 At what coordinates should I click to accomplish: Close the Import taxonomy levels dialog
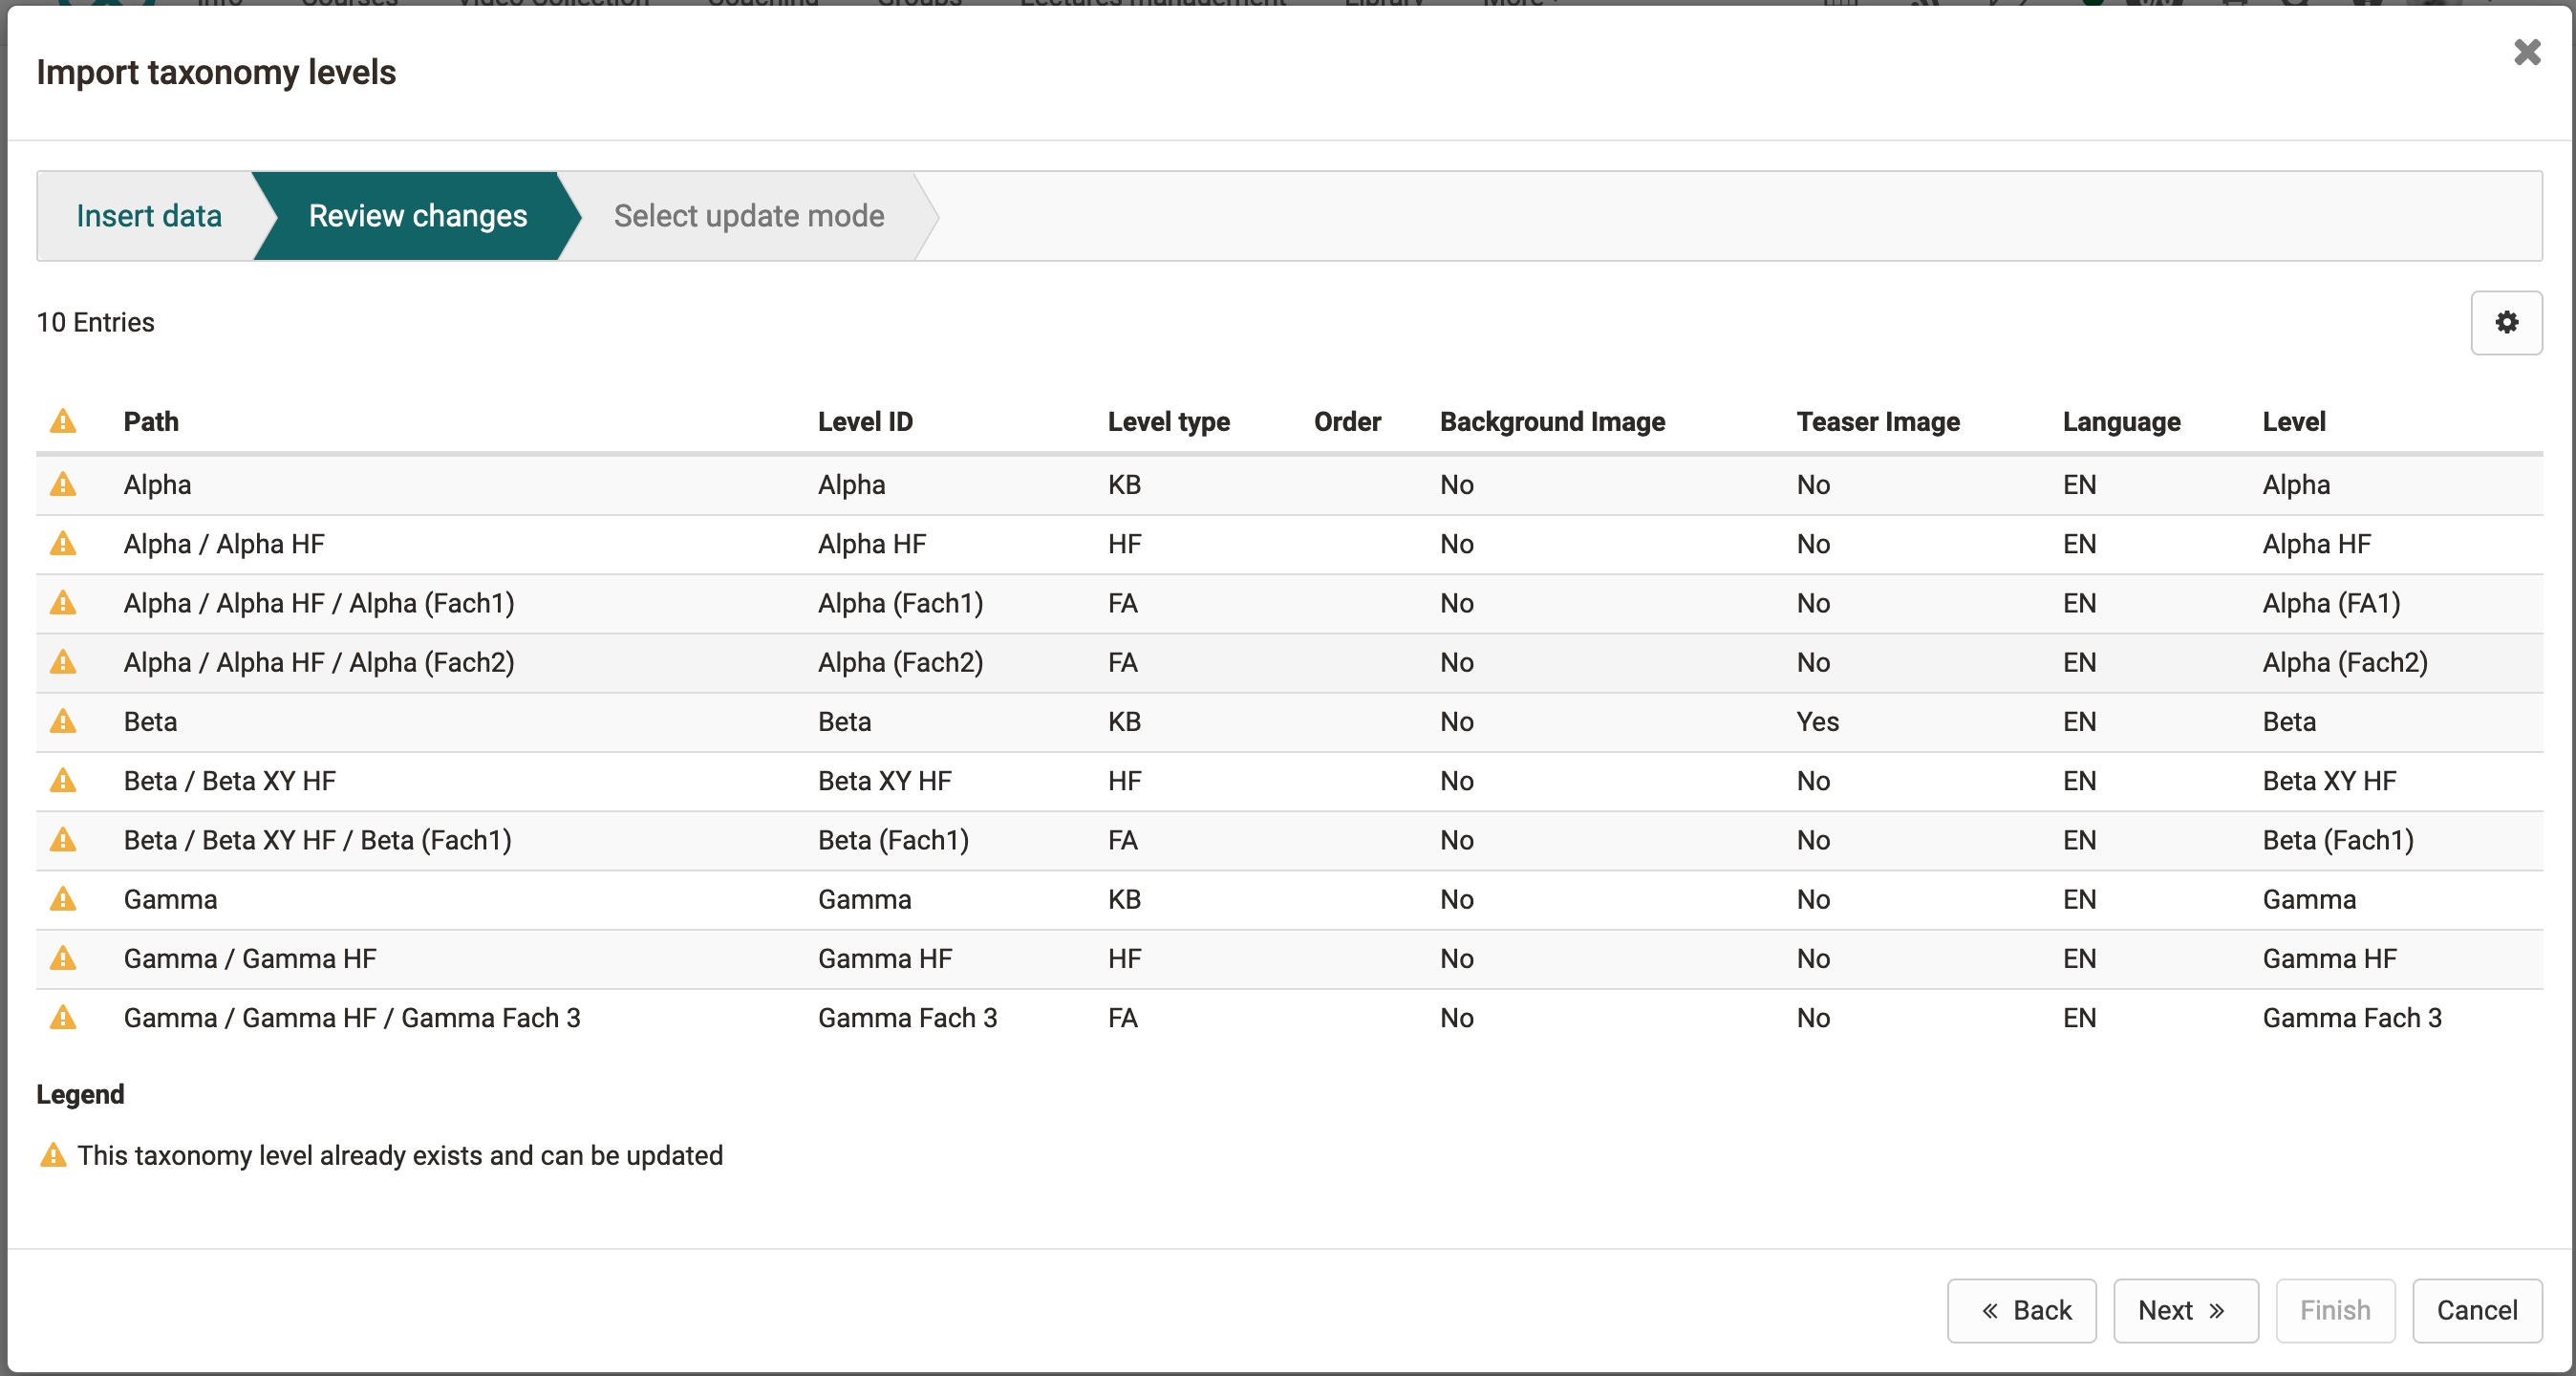click(2526, 53)
